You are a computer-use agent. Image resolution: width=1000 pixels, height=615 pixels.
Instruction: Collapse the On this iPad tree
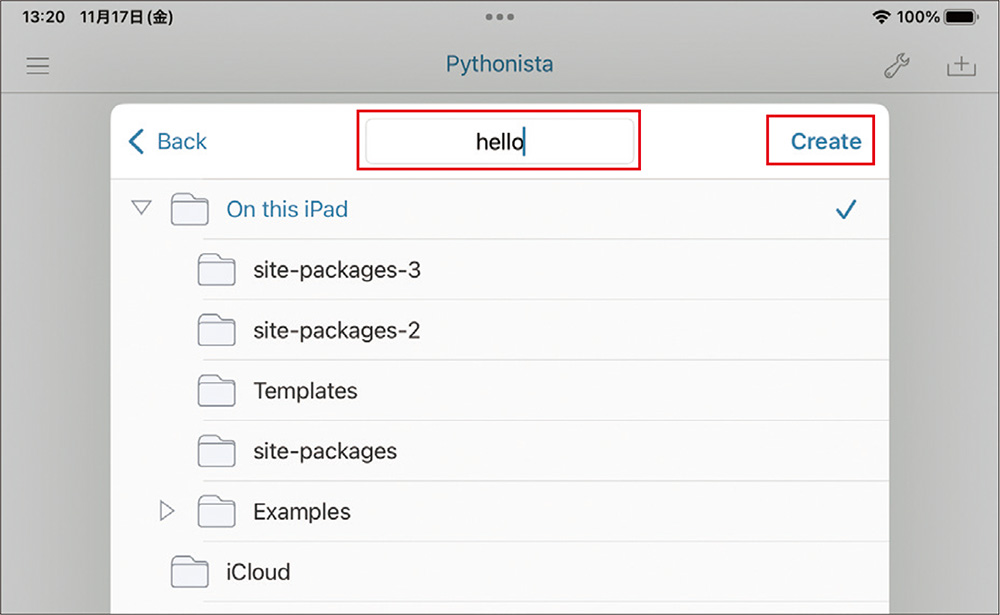(x=141, y=207)
